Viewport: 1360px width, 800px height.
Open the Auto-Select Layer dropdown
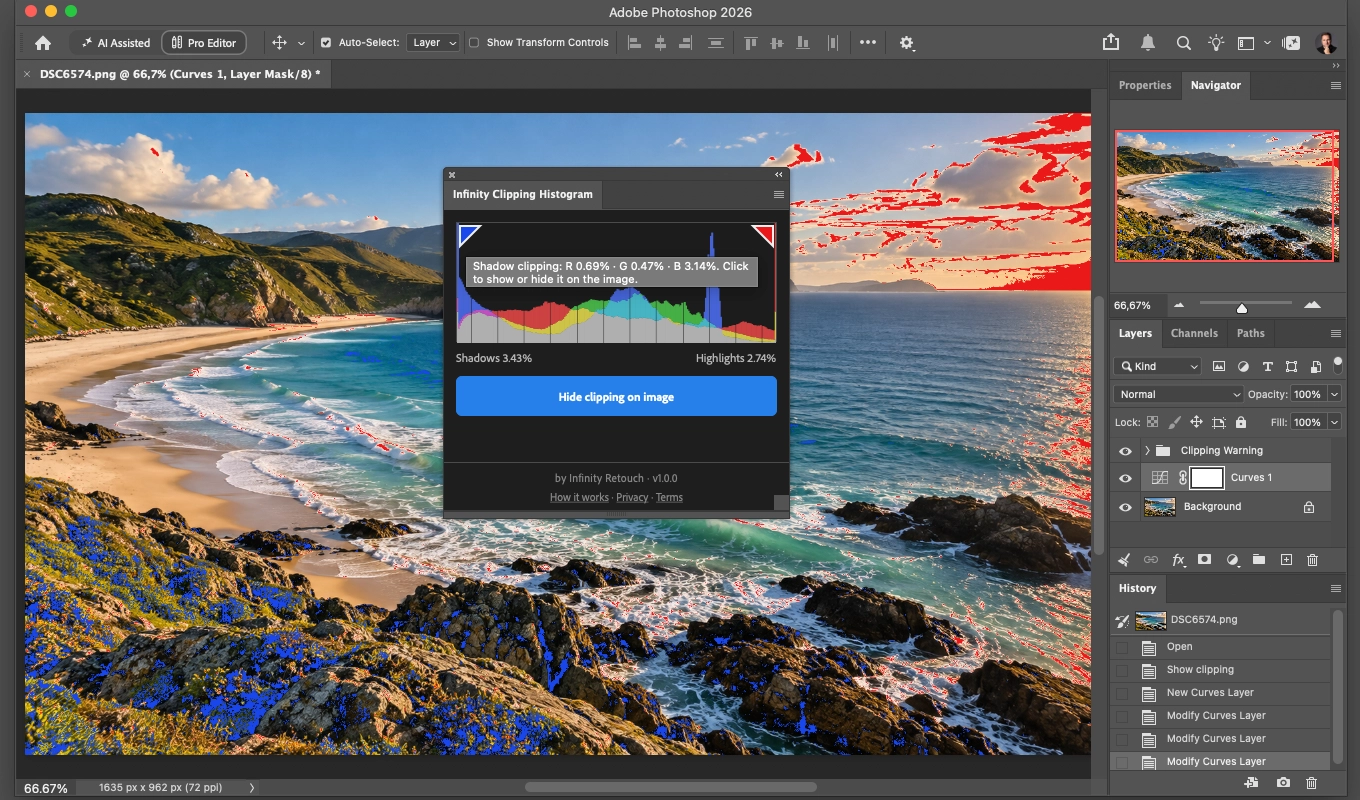pyautogui.click(x=433, y=43)
